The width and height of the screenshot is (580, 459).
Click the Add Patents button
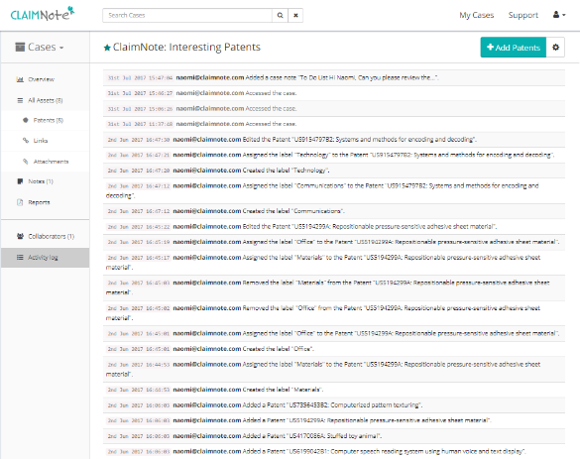coord(513,47)
